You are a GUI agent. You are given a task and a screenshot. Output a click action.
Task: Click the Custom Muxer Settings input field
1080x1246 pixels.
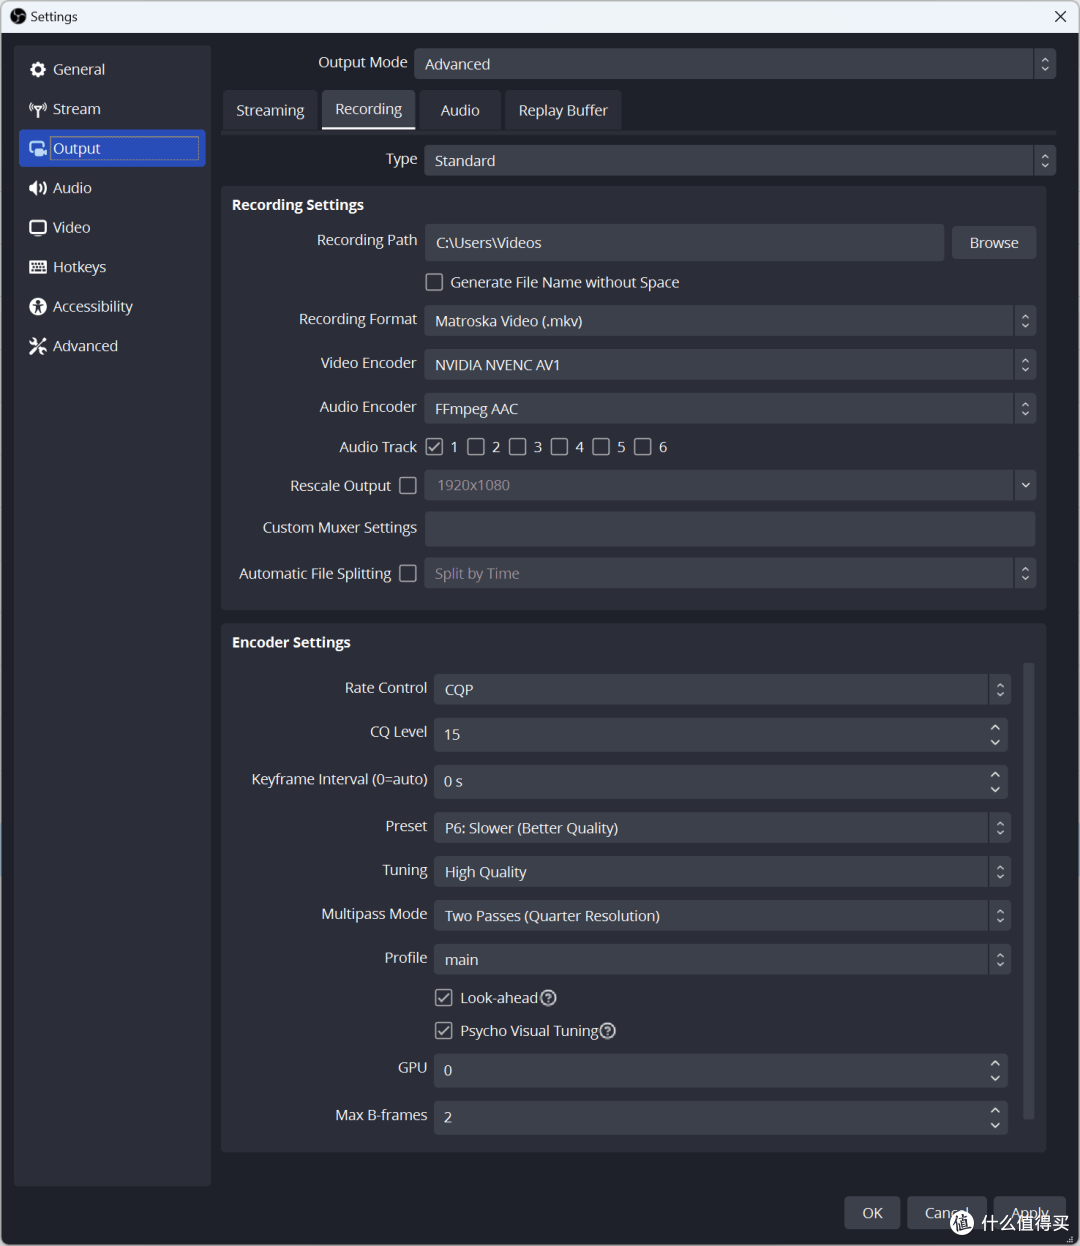(729, 528)
